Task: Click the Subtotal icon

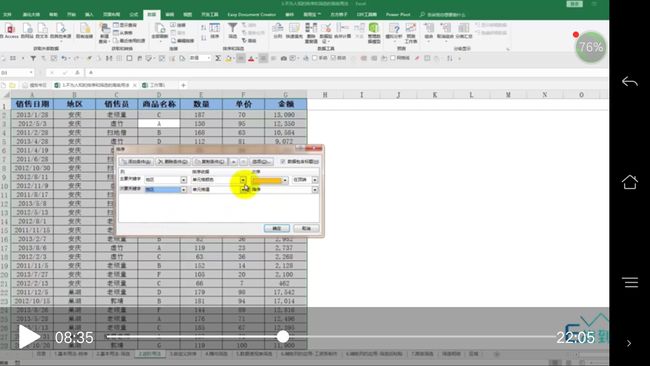Action: tap(463, 28)
